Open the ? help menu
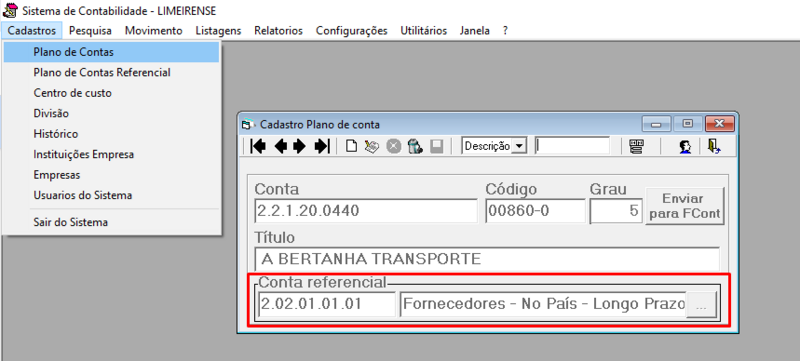The height and width of the screenshot is (361, 800). [x=505, y=31]
